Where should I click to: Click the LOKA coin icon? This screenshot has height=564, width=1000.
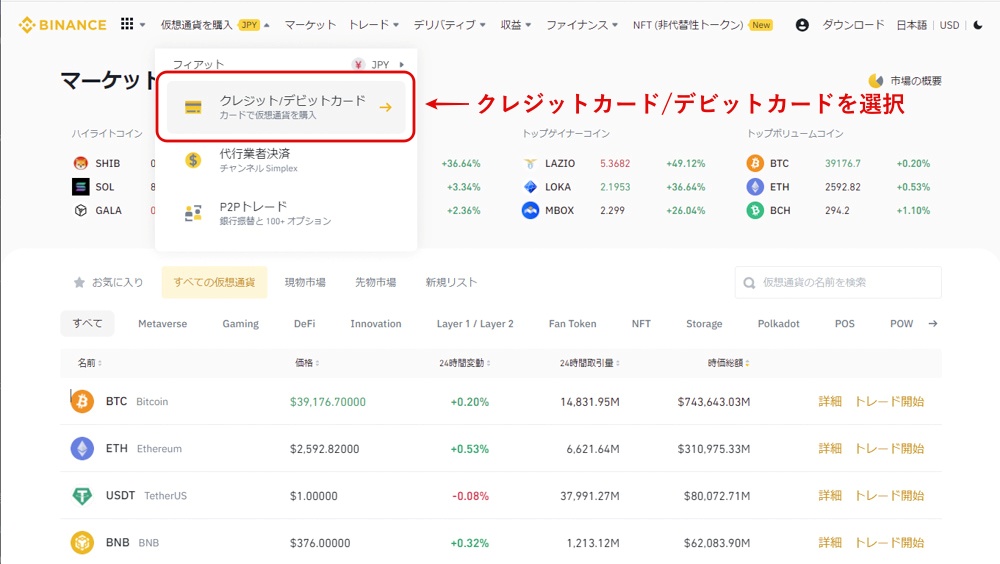(x=530, y=187)
